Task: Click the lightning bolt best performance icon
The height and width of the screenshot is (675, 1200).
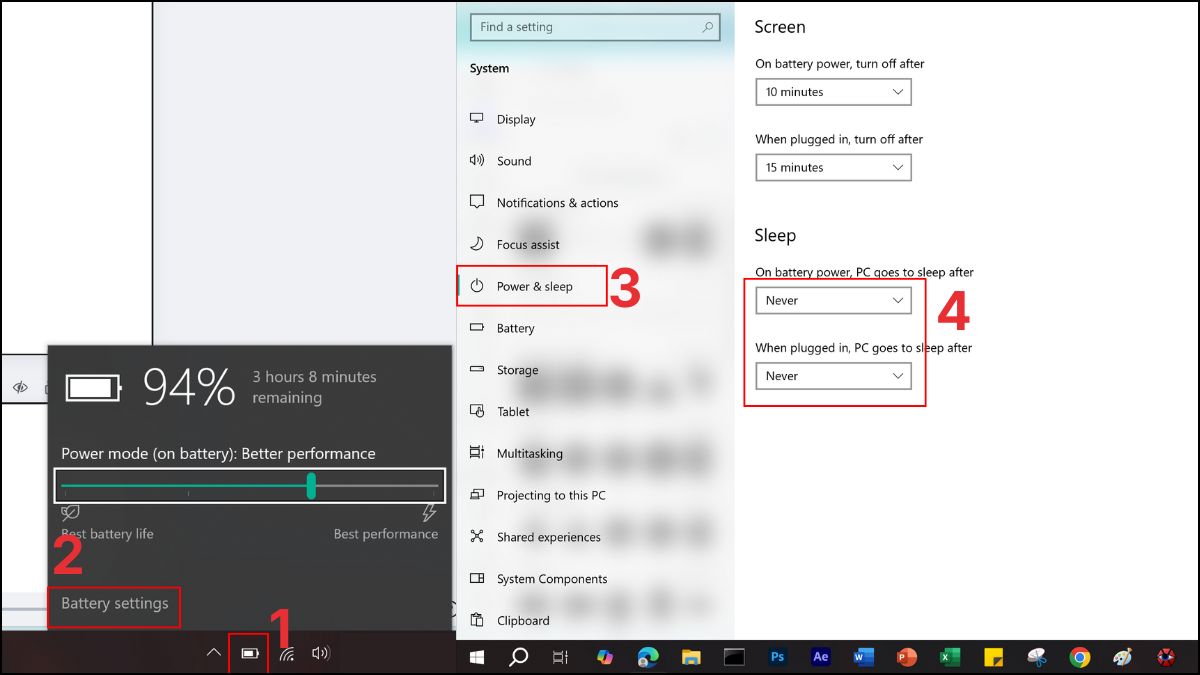Action: (x=430, y=513)
